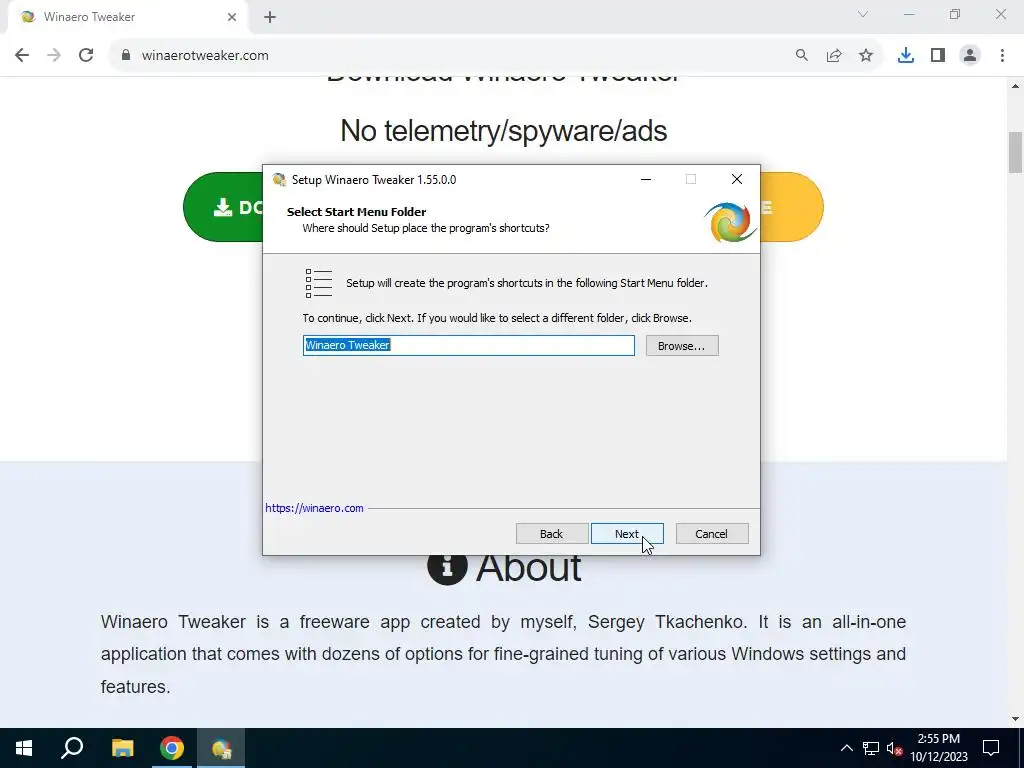Click Next in the setup wizard
The height and width of the screenshot is (768, 1024).
(x=627, y=534)
